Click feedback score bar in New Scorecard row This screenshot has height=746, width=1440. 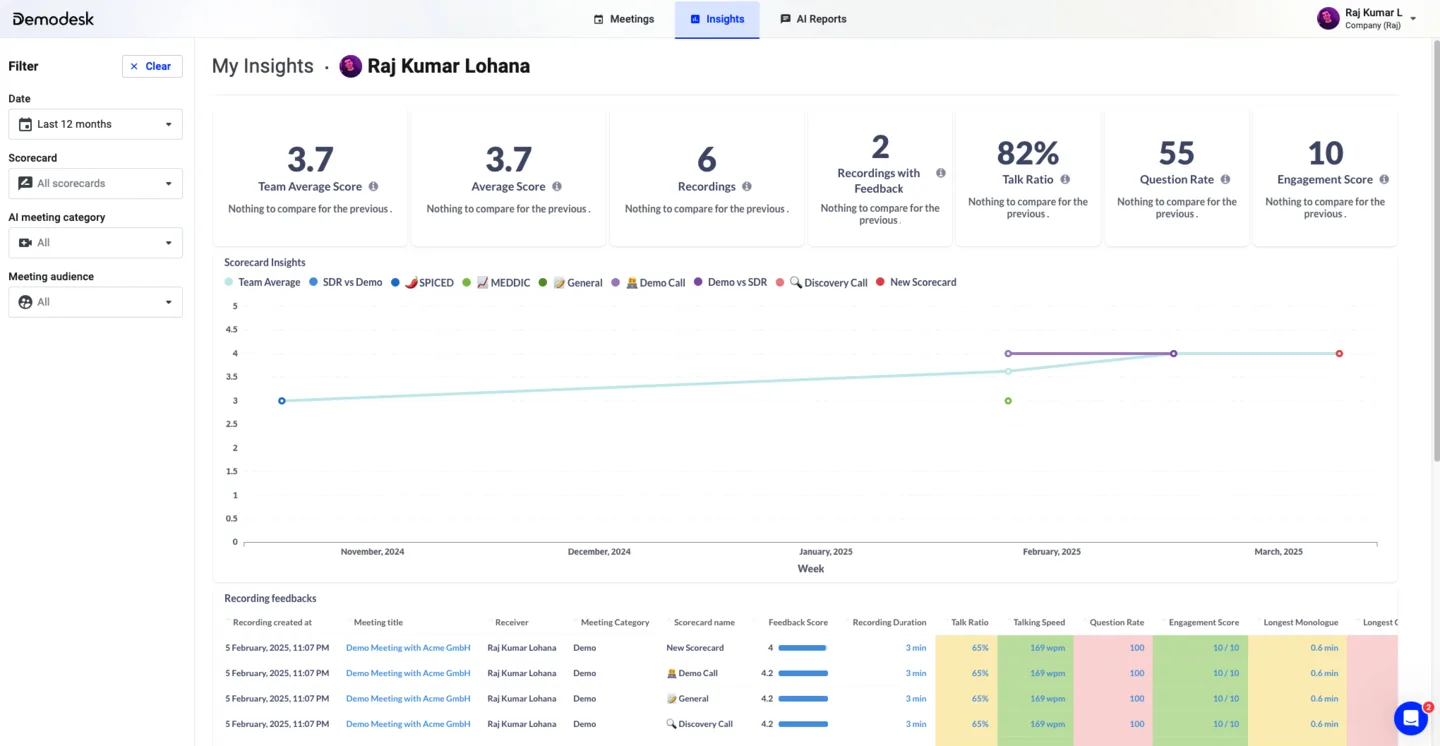(802, 648)
